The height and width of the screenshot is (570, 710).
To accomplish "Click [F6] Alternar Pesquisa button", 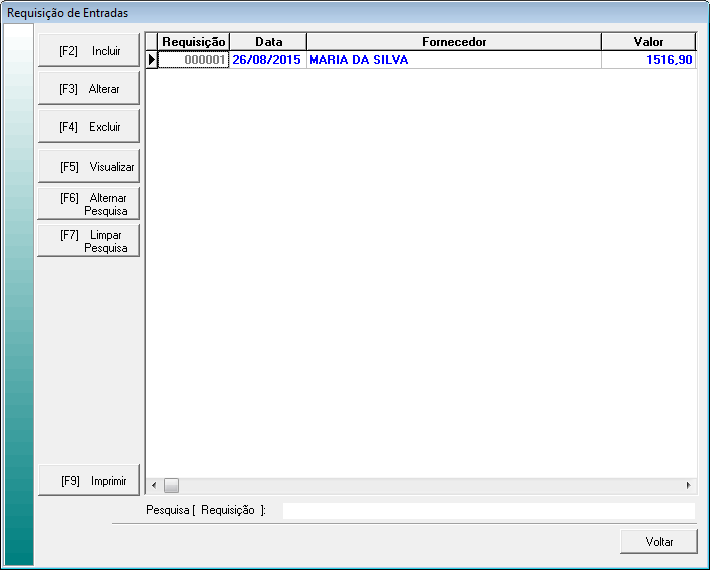I will click(x=88, y=204).
